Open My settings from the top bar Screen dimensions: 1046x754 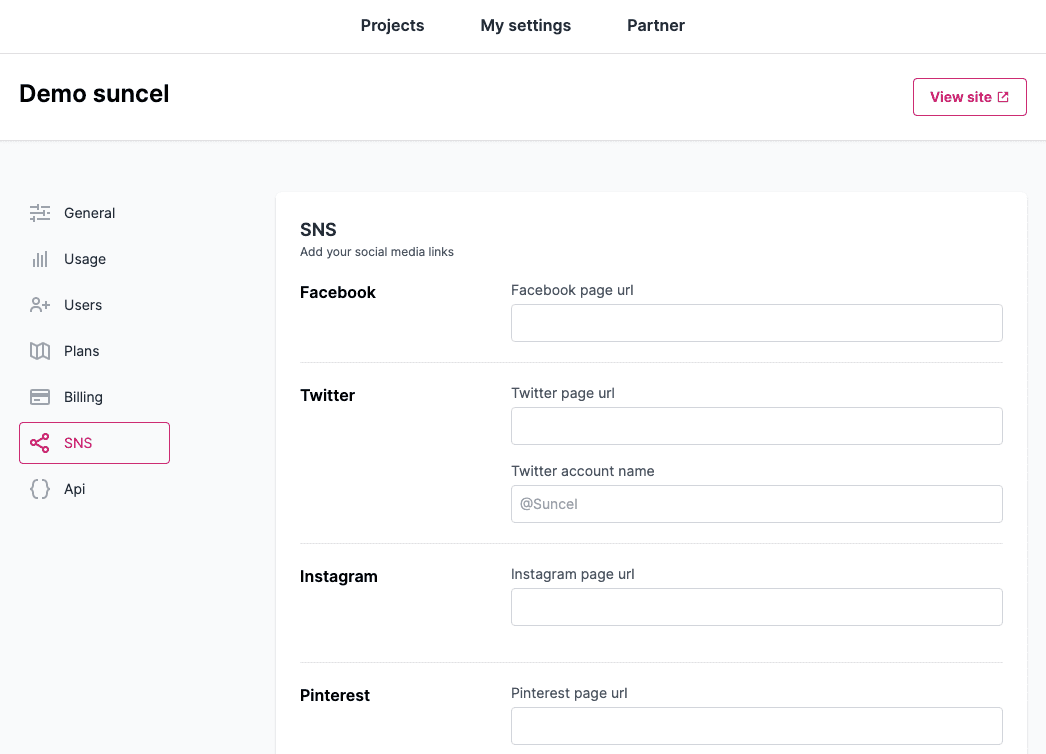pyautogui.click(x=525, y=26)
